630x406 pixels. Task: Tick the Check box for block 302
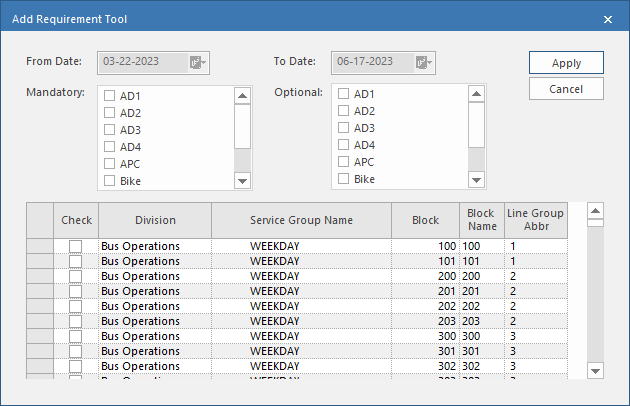[76, 366]
